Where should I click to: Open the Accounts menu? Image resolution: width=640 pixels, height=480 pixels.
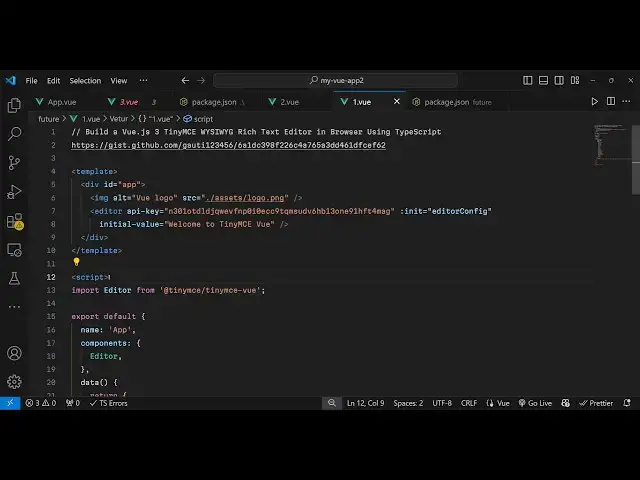[14, 353]
